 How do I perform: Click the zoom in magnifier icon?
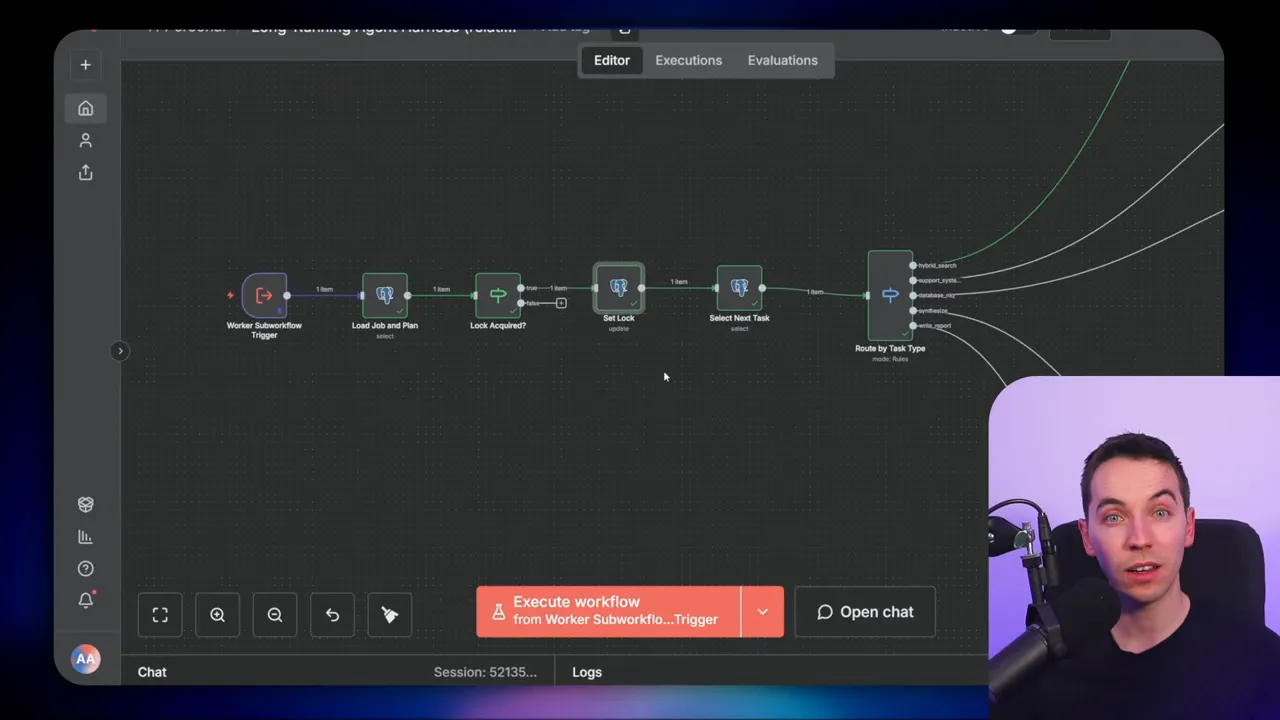click(217, 614)
